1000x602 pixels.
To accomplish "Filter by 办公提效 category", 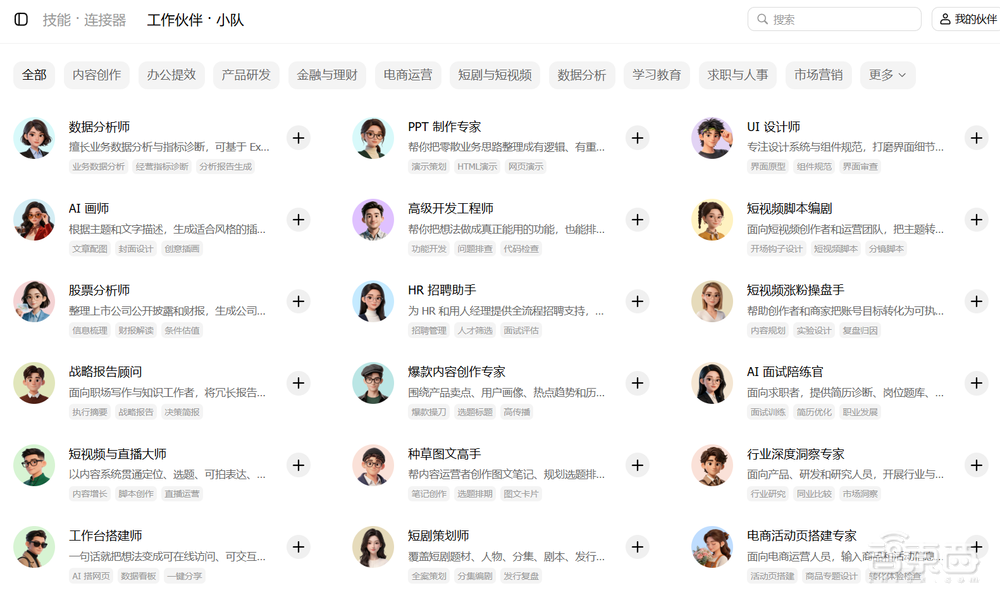I will (x=171, y=75).
